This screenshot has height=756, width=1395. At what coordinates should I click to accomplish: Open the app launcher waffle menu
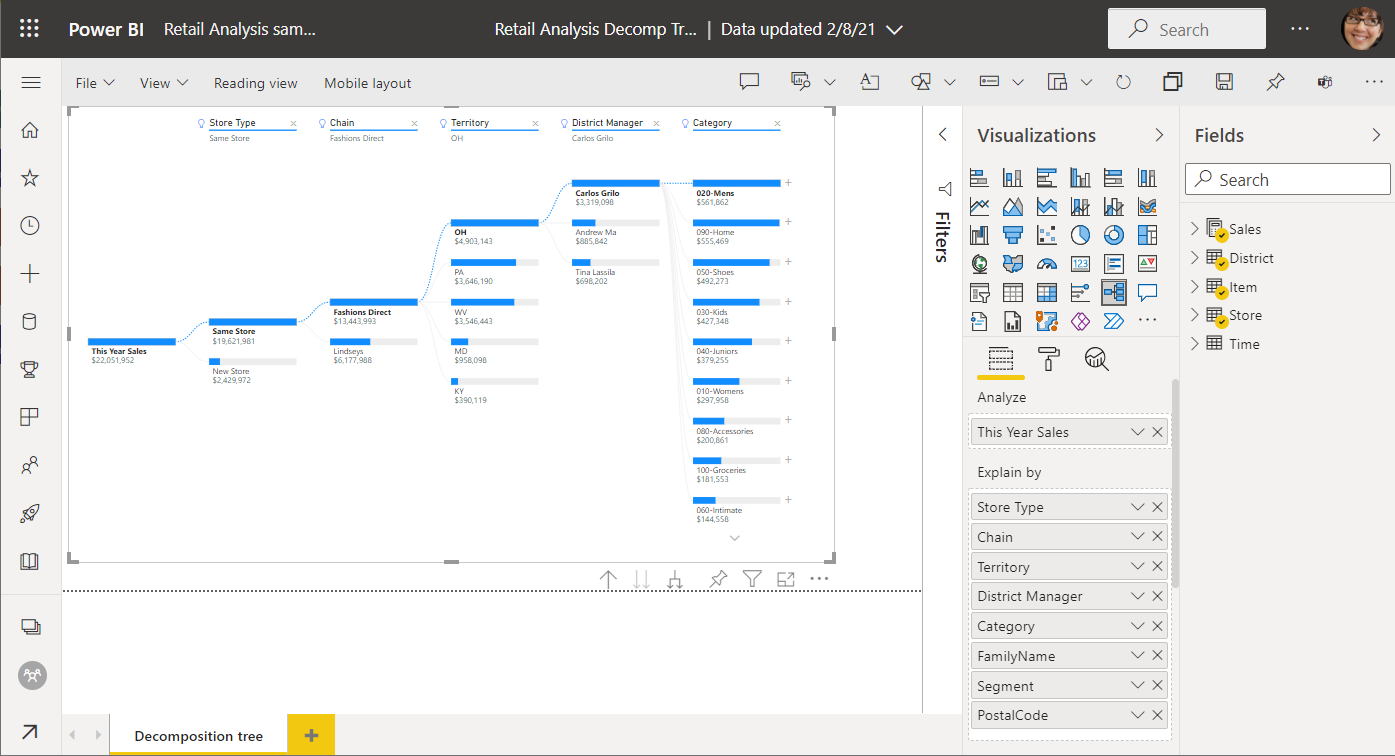pos(30,29)
